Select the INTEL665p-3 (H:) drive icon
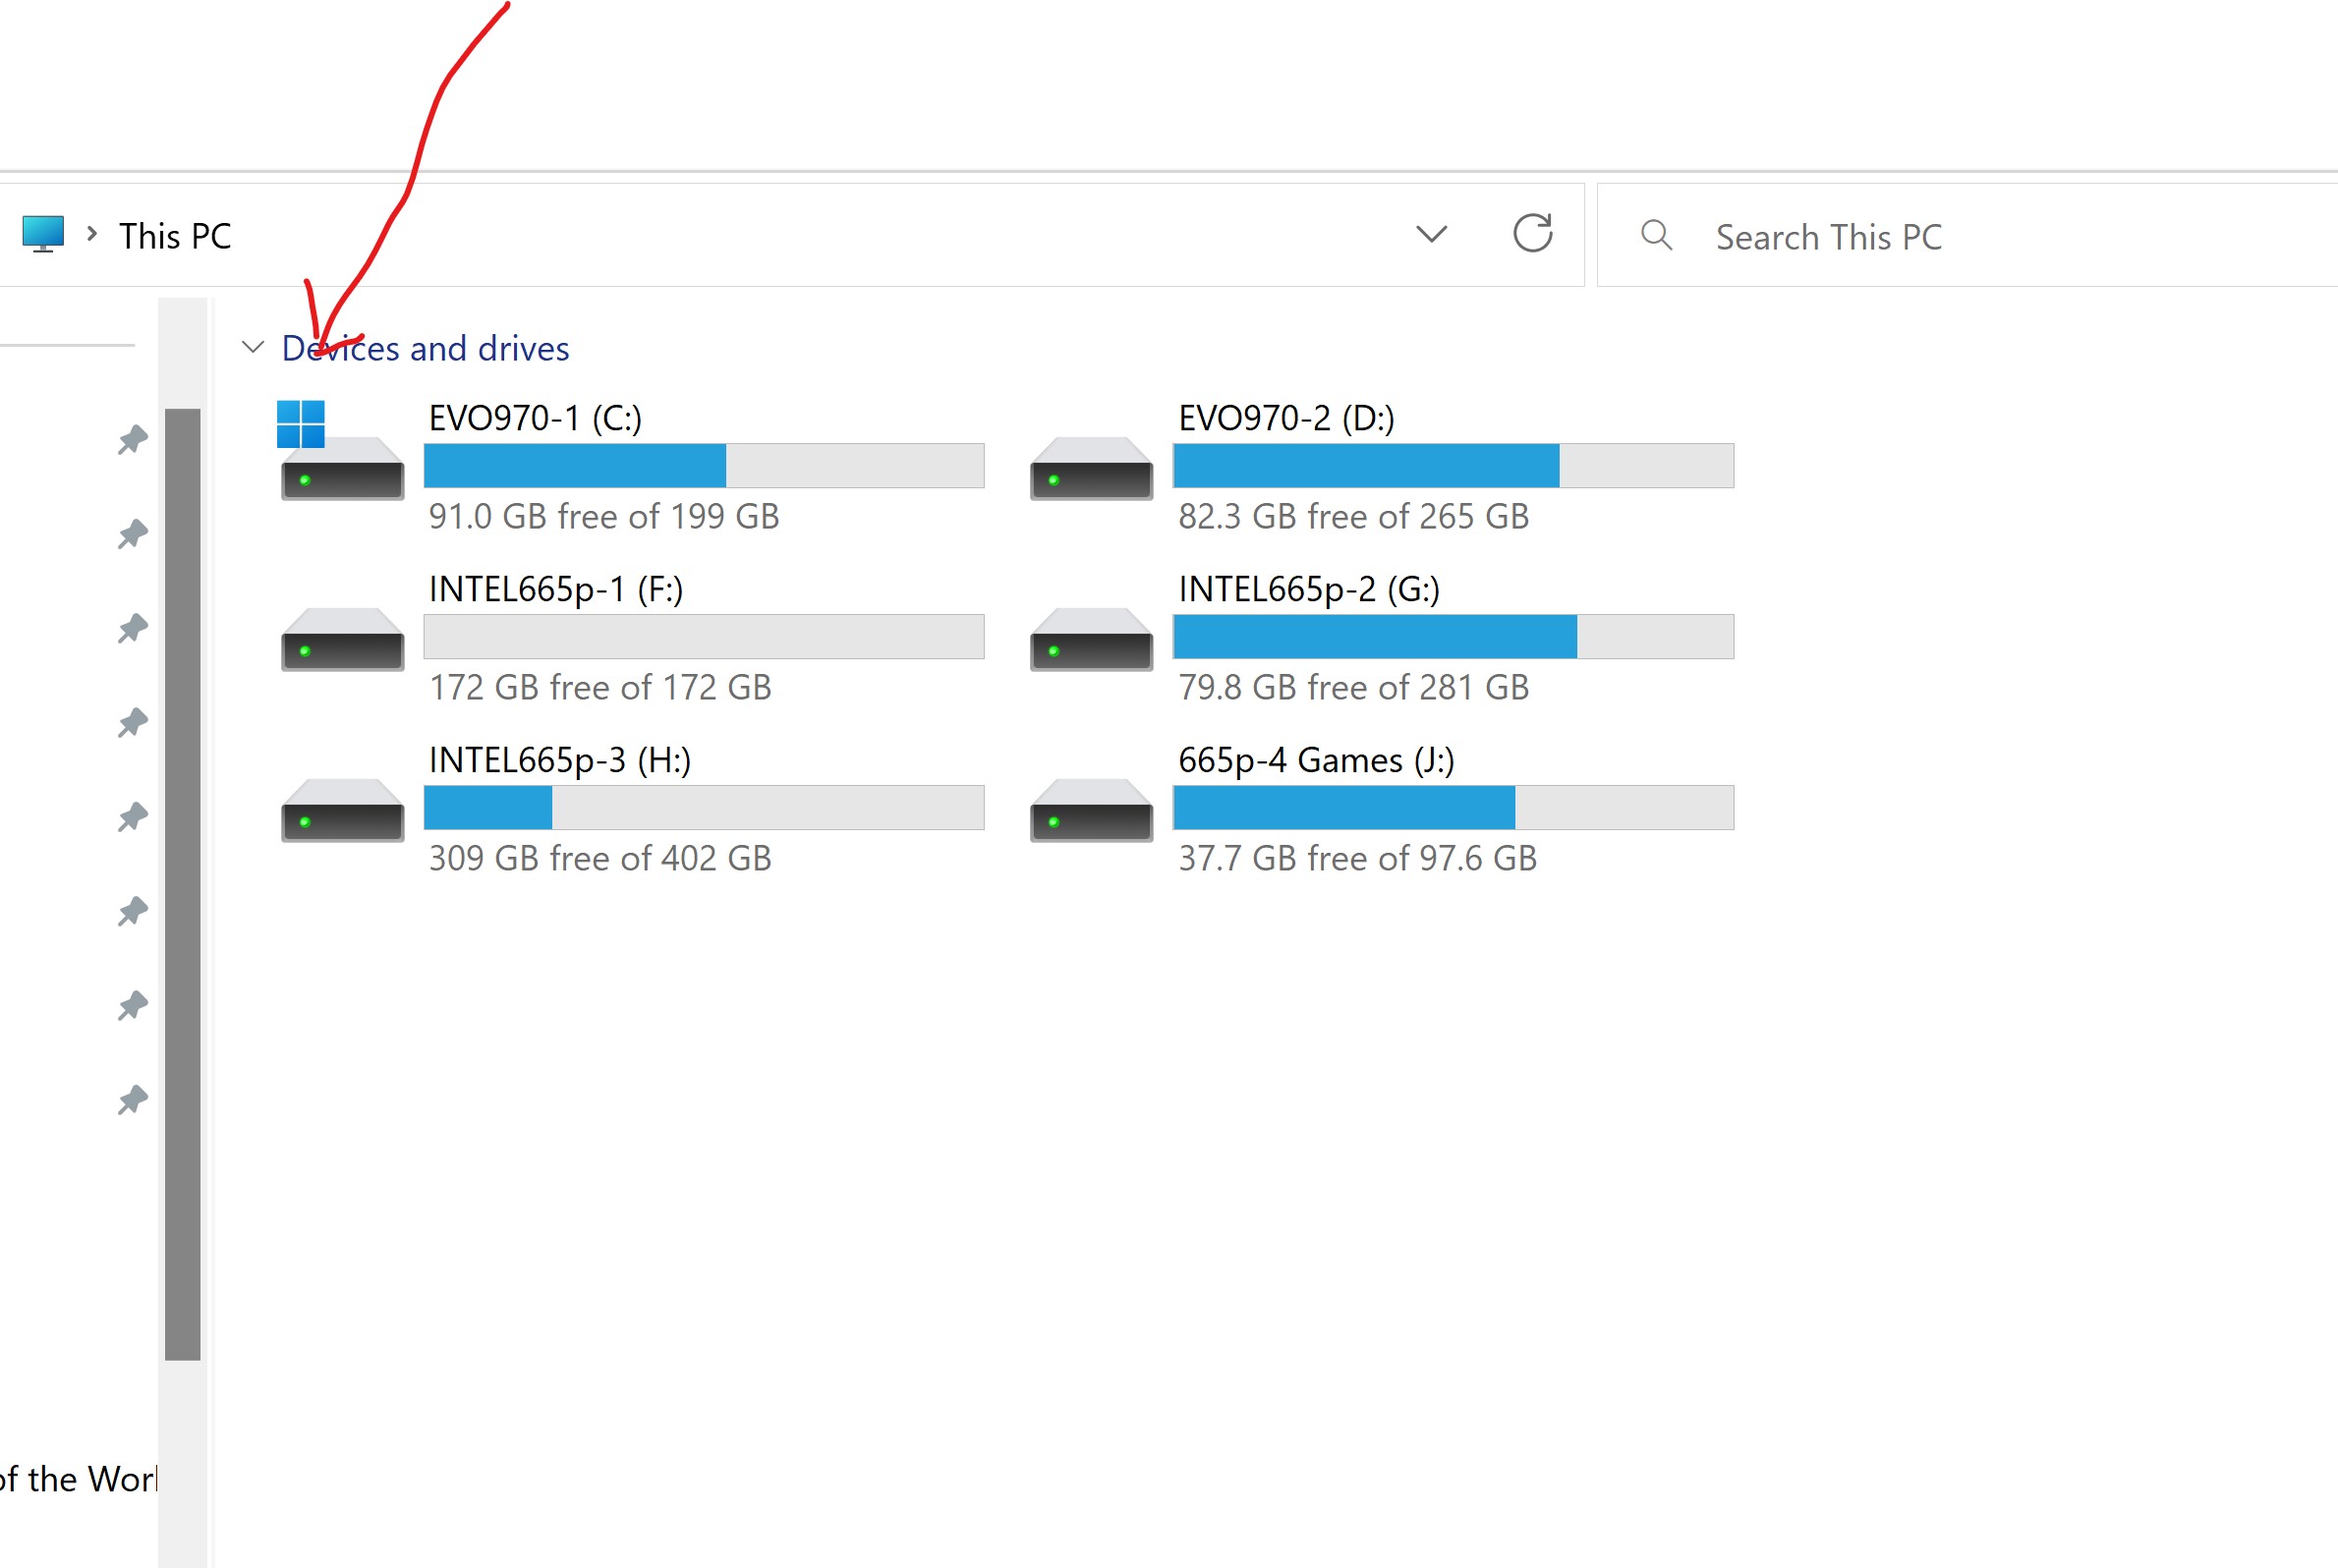 pos(342,810)
